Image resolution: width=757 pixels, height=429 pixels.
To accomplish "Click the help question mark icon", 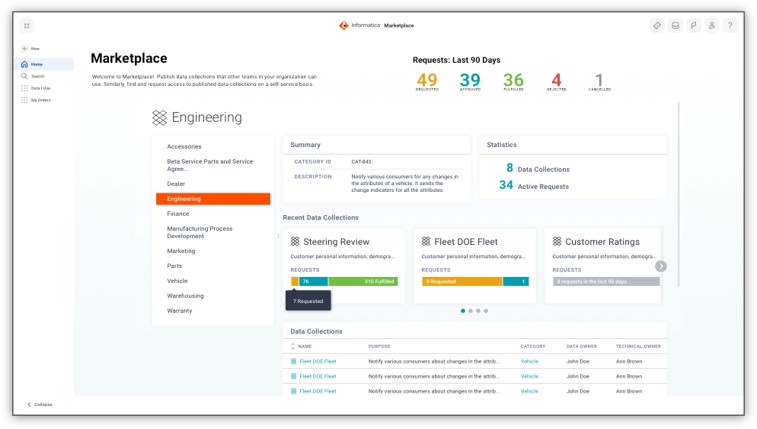I will tap(730, 26).
